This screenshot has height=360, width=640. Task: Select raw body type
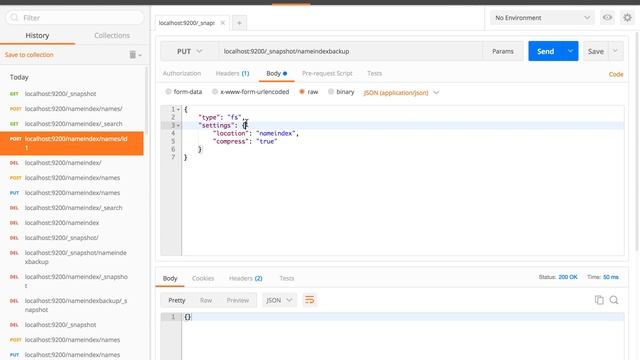coord(302,92)
